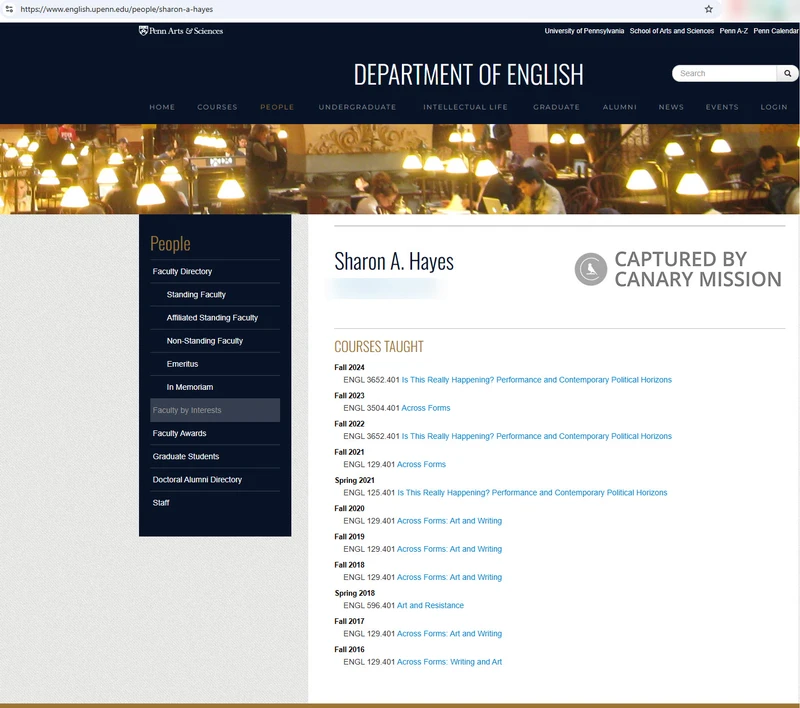Open Fall 2017 Across Forms: Art and Writing
800x708 pixels.
point(449,634)
